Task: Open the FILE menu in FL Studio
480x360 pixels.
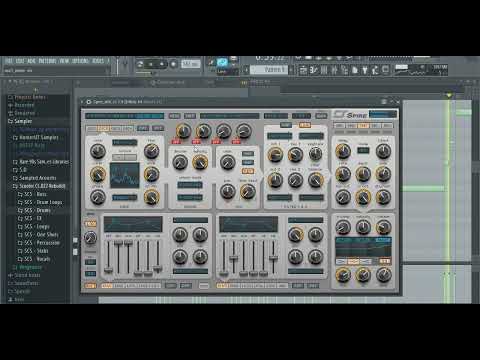Action: point(8,61)
